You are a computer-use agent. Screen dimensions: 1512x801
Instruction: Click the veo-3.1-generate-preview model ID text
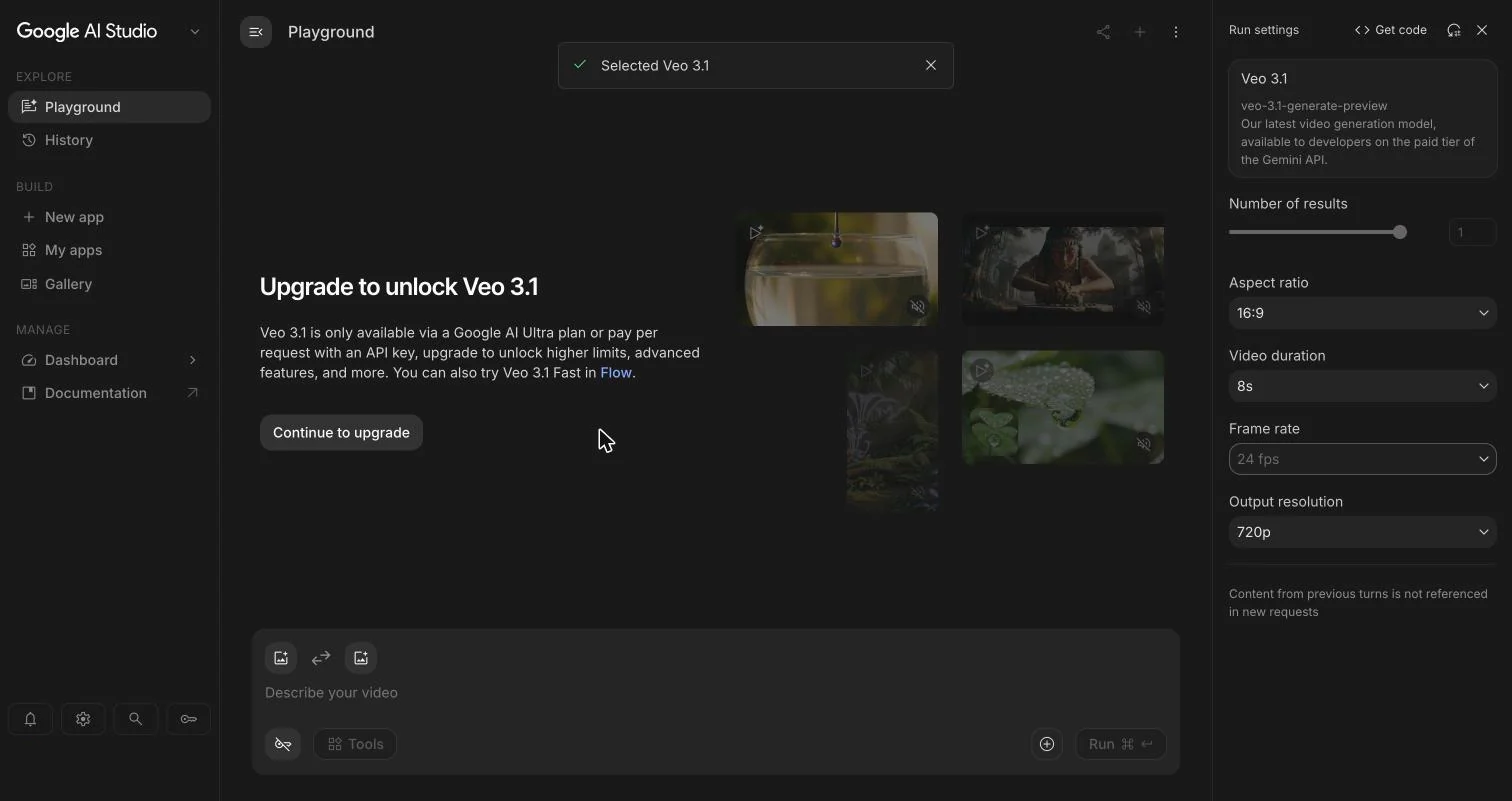click(1314, 106)
